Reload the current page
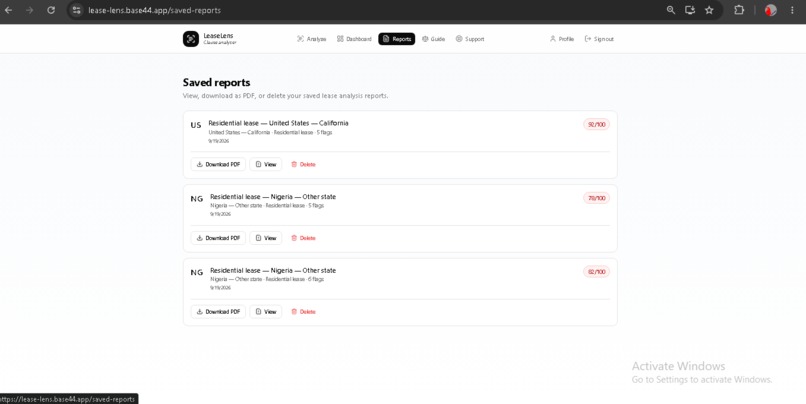This screenshot has width=806, height=404. point(51,10)
